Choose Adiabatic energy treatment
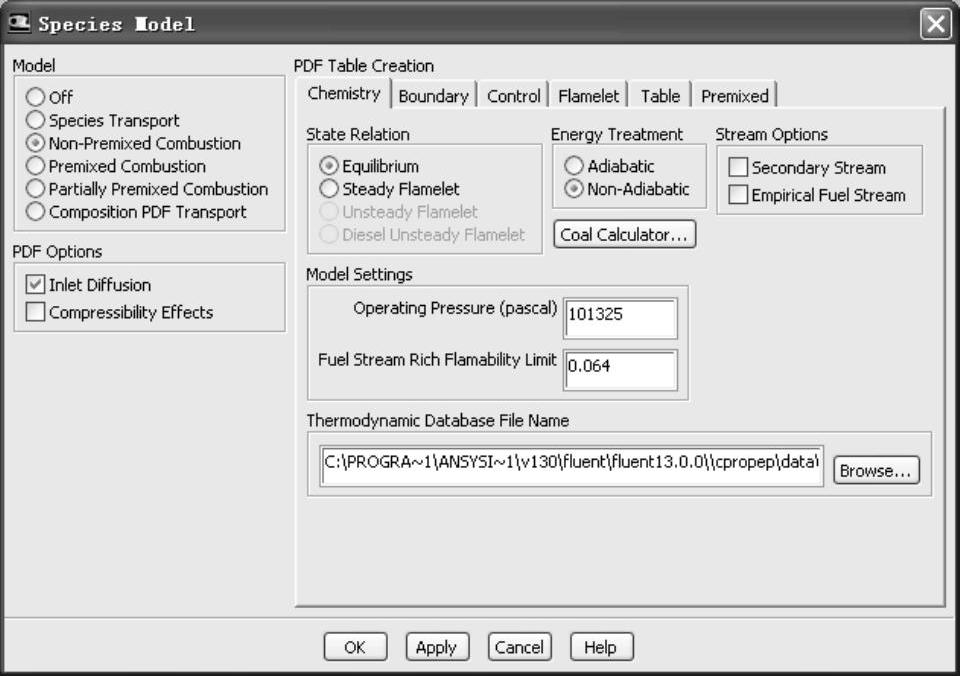960x676 pixels. (x=574, y=165)
